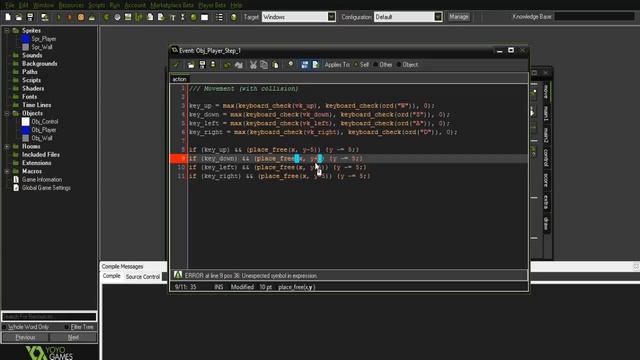Click the Manage button
Screen dimensions: 640x360
459,17
